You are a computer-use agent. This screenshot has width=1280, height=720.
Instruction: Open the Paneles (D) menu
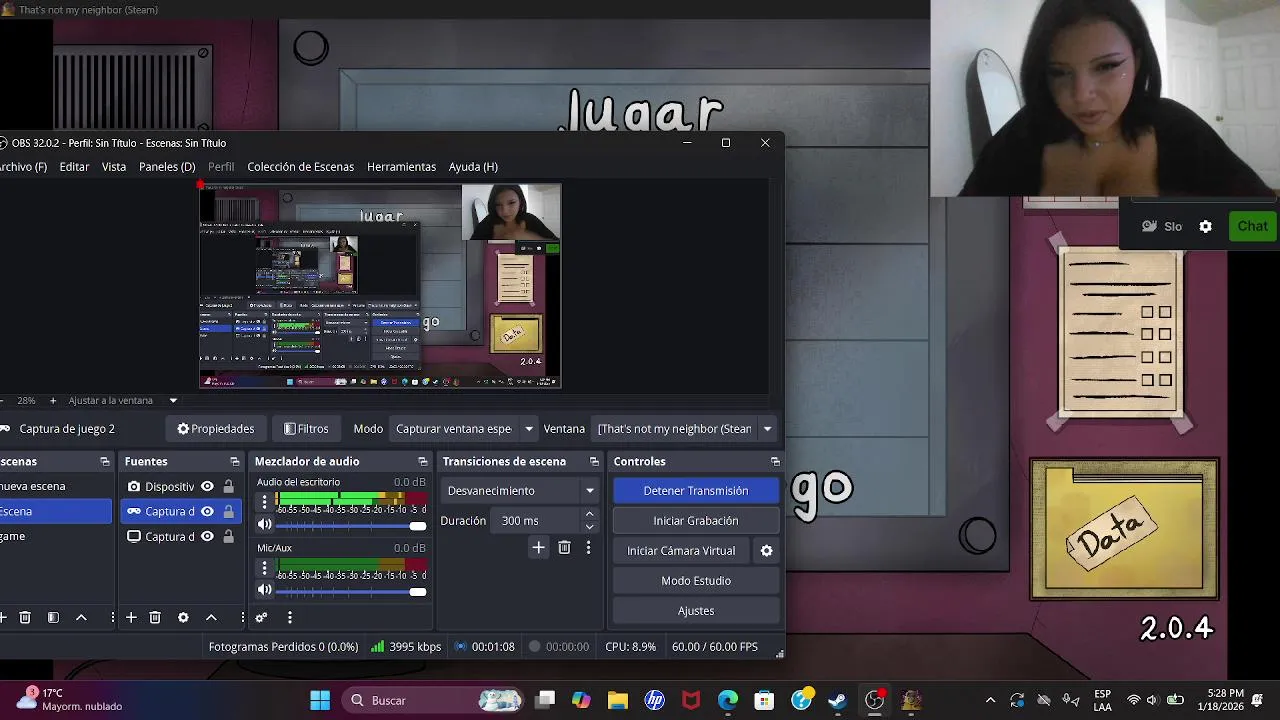(x=167, y=167)
